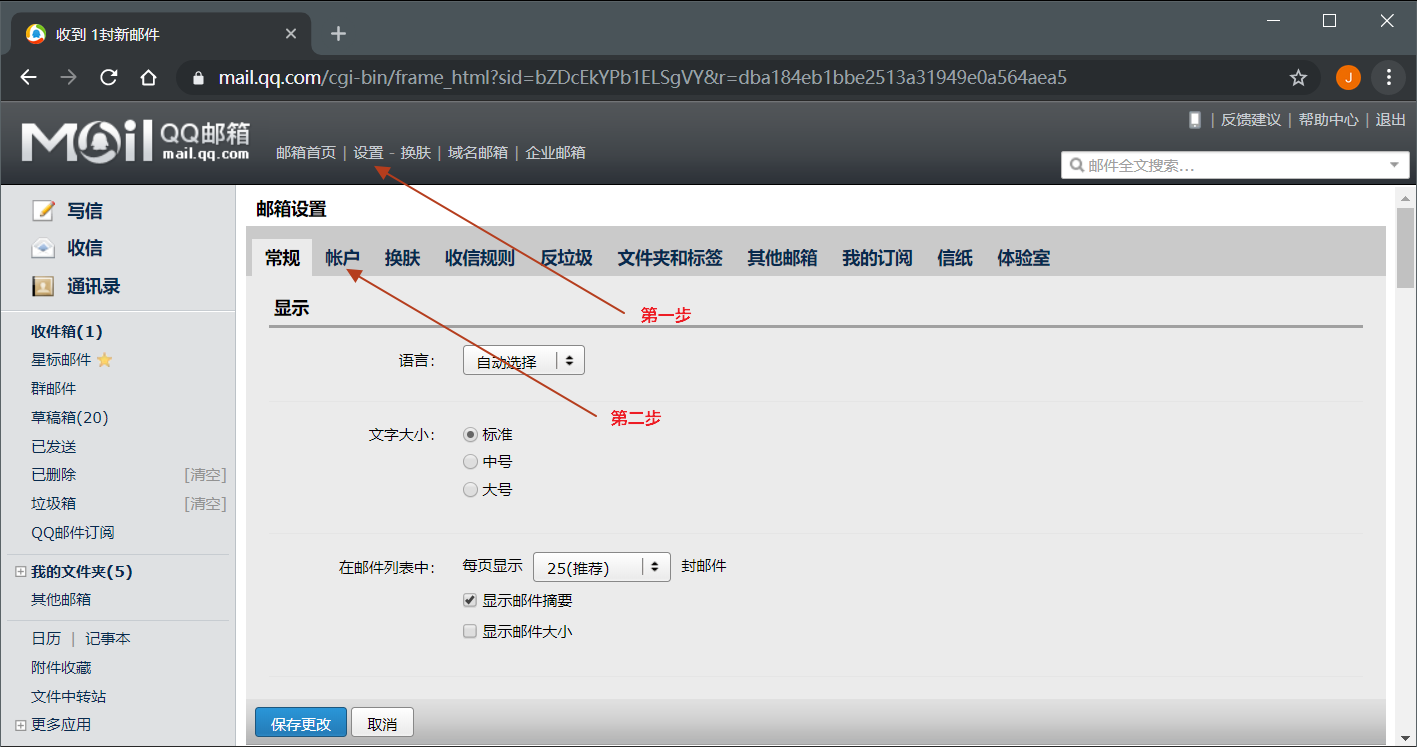Open the 文件夹和标签 tab

coord(670,258)
